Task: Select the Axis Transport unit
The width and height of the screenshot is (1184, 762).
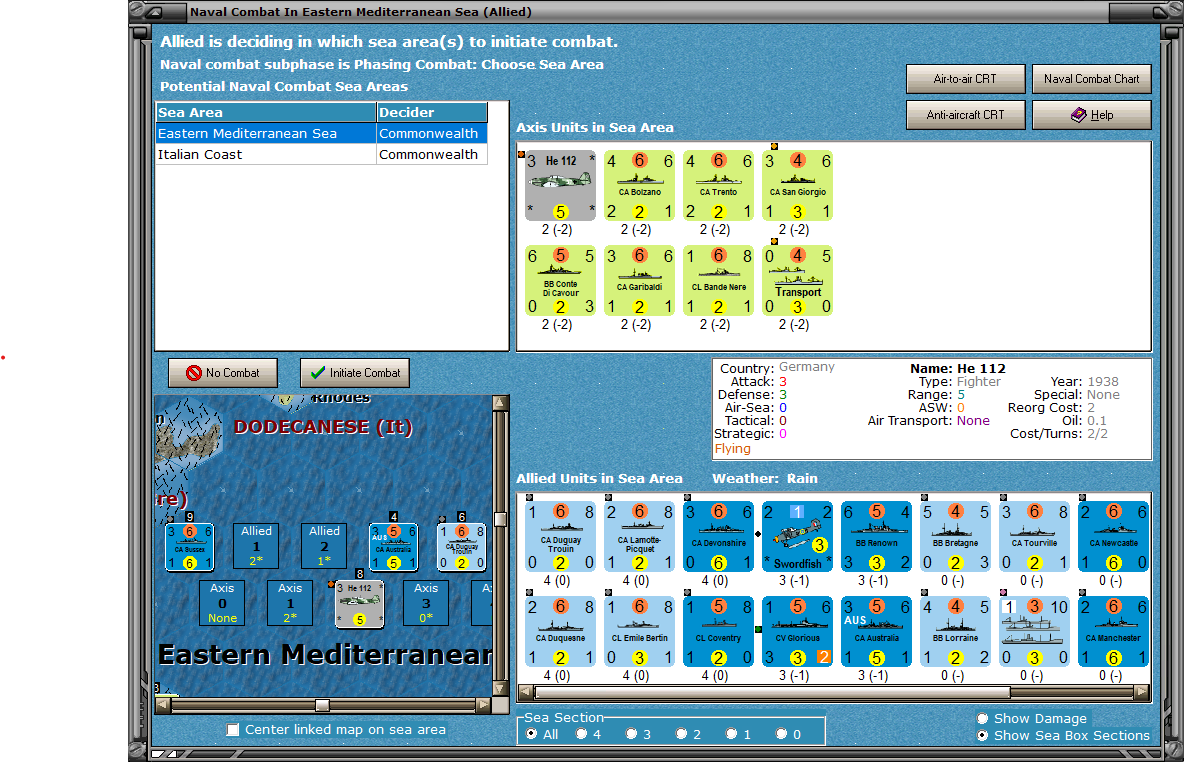Action: pyautogui.click(x=797, y=281)
